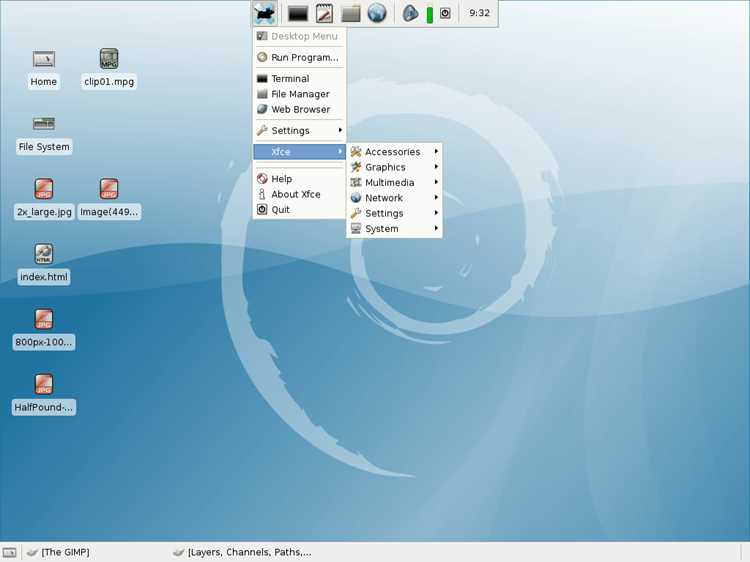Click the Xfce mouse menu panel icon
The width and height of the screenshot is (750, 562).
pyautogui.click(x=265, y=13)
